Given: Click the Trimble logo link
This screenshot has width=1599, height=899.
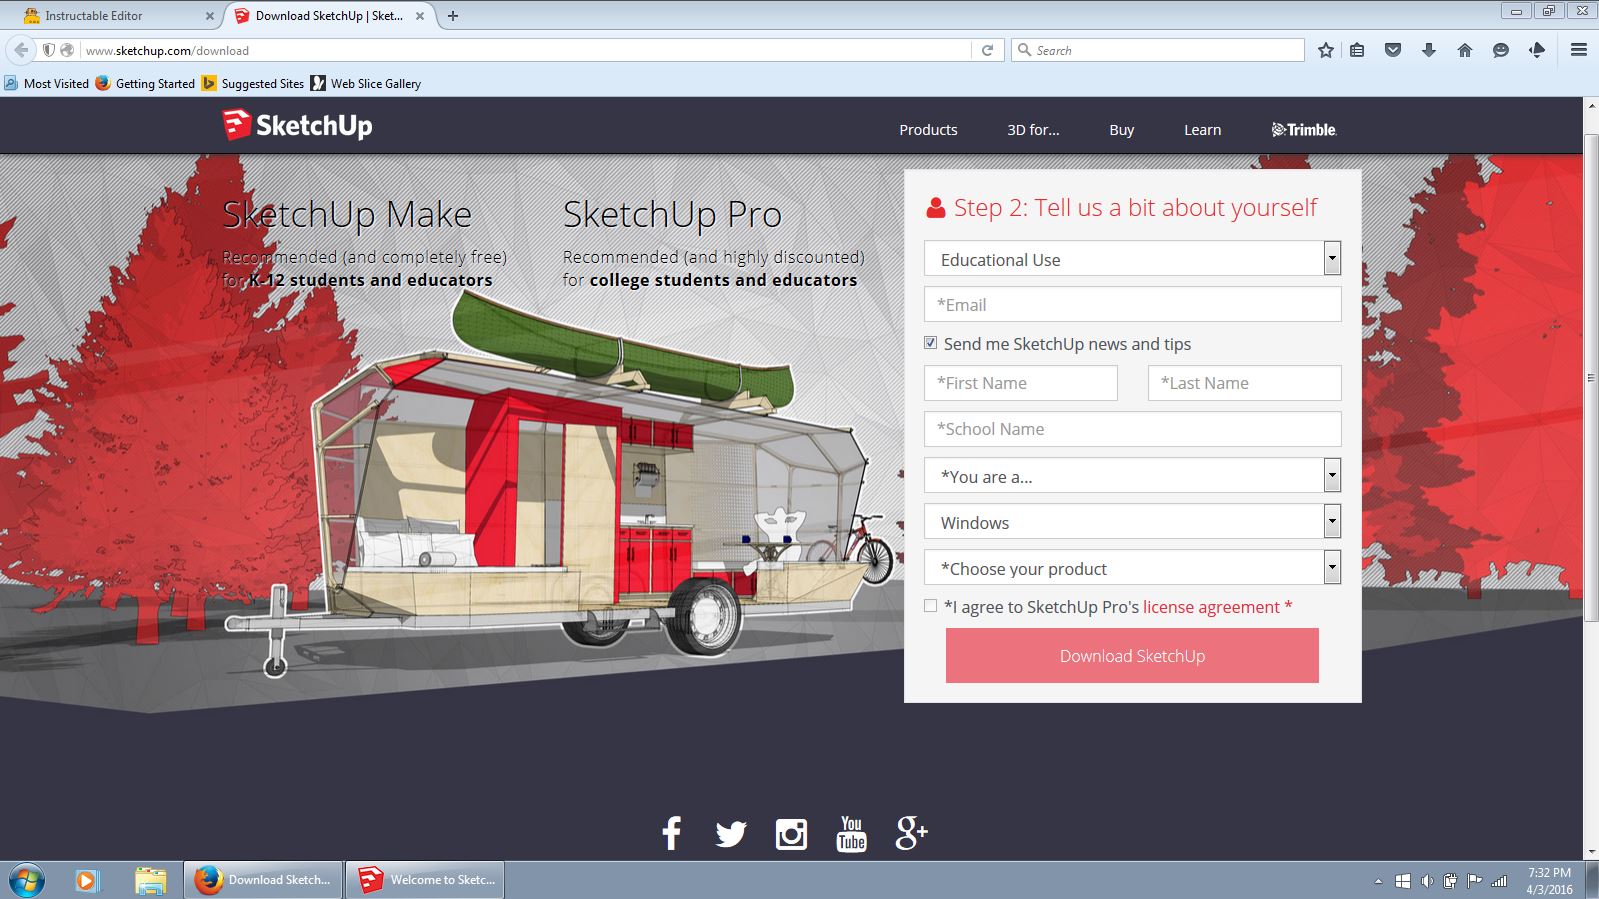Looking at the screenshot, I should click(x=1304, y=130).
